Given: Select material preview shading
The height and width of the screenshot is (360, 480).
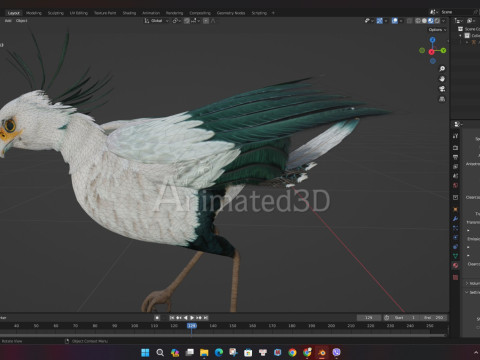Looking at the screenshot, I should (431, 21).
